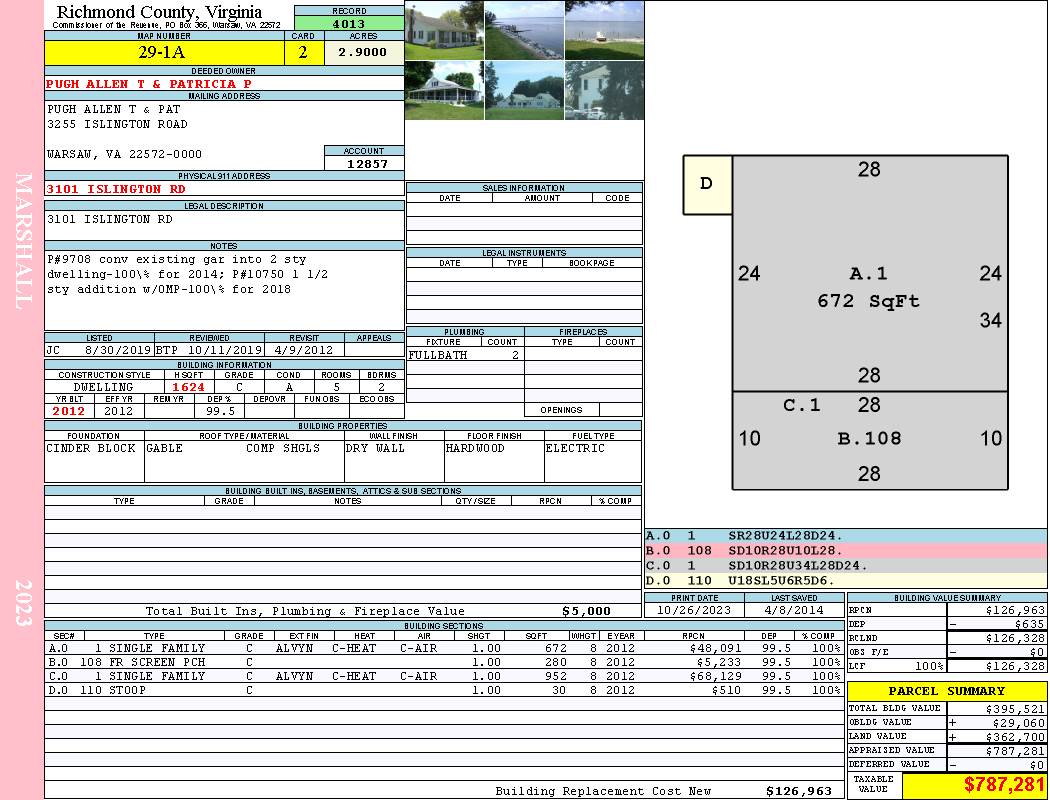Open the top-left house photo thumbnail
This screenshot has width=1050, height=800.
tap(444, 30)
